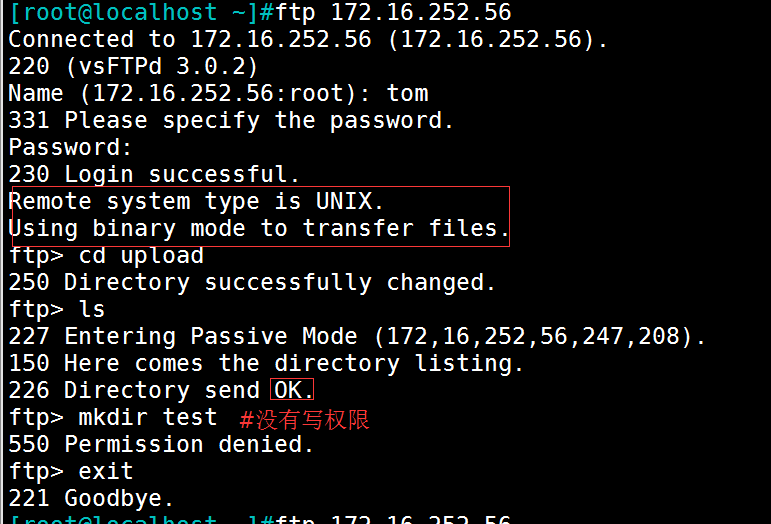Click the username 'tom' after Name prompt
The image size is (771, 524).
coord(407,93)
